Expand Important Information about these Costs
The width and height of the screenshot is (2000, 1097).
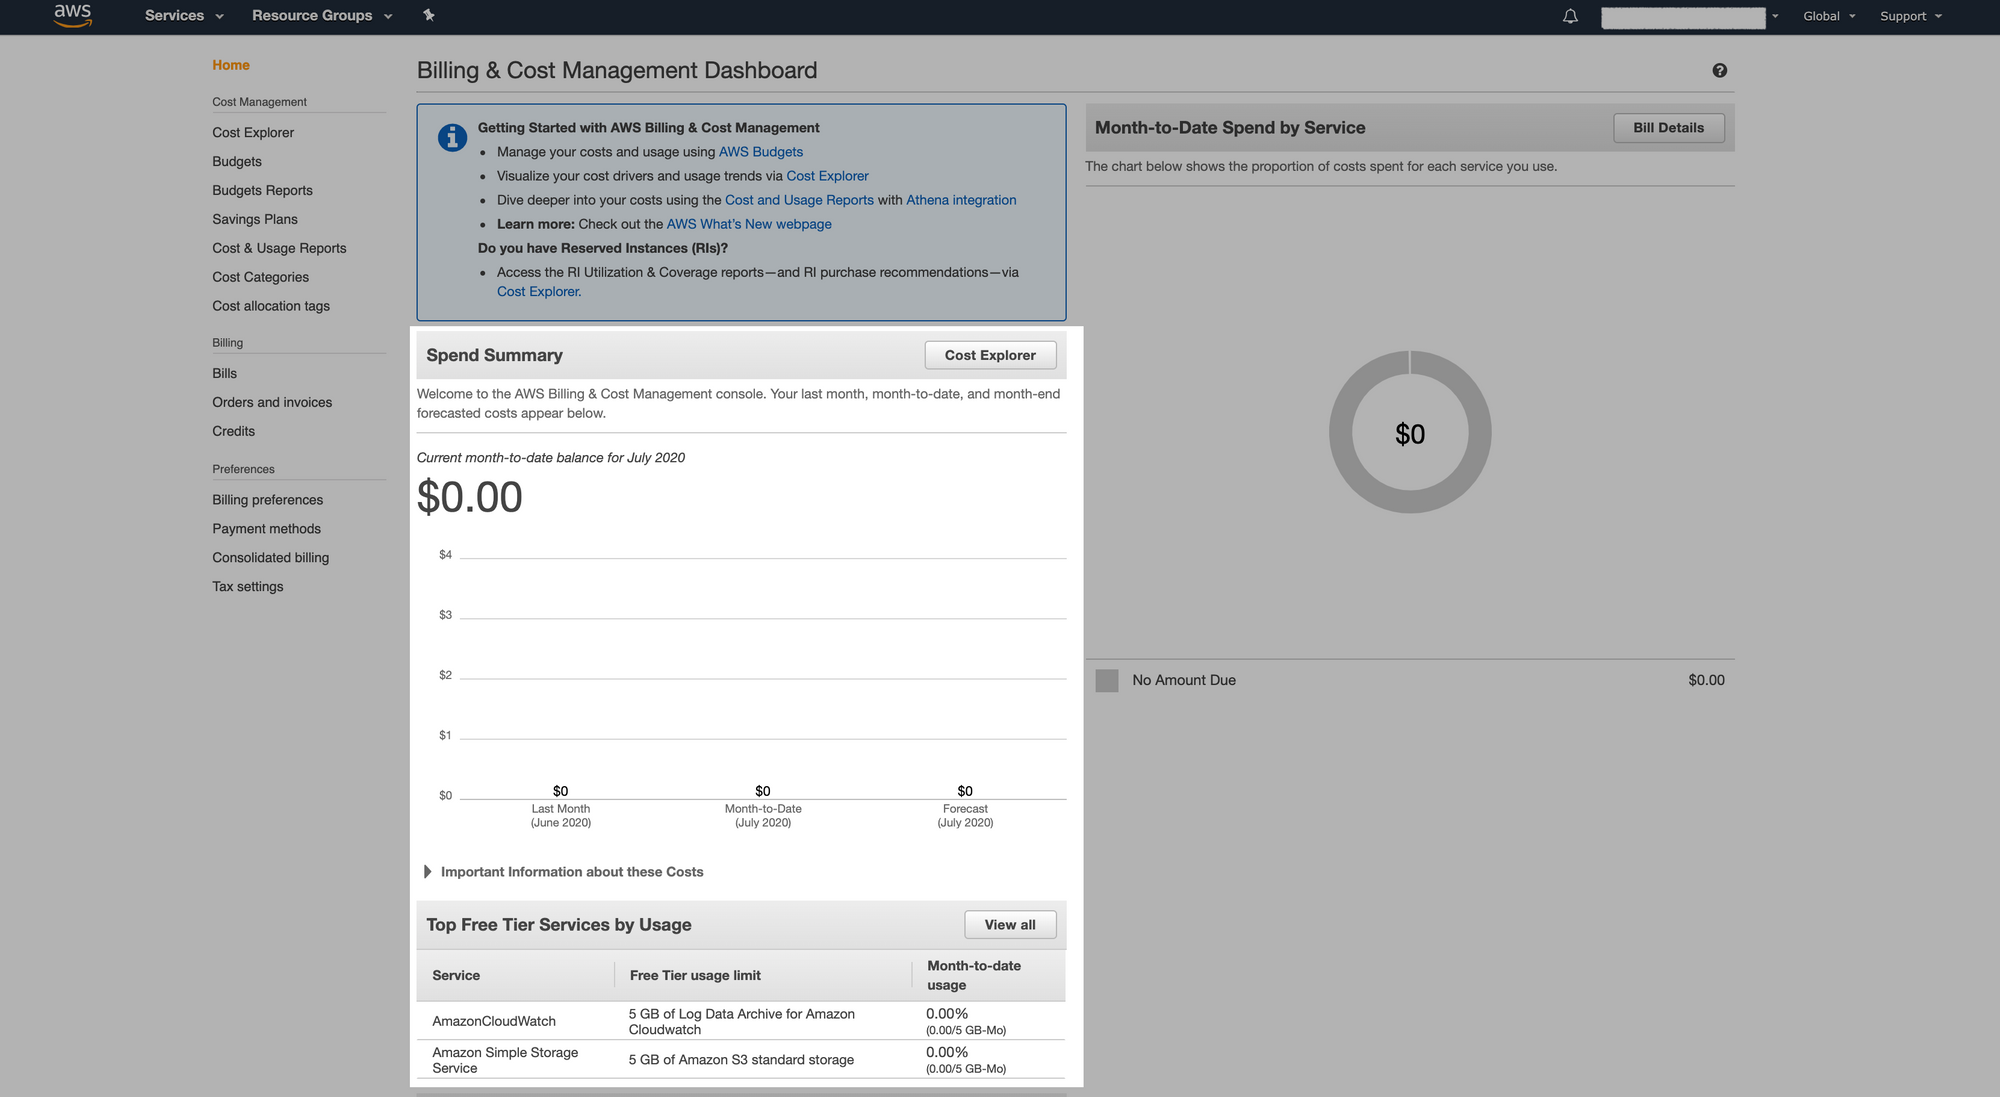click(x=564, y=872)
